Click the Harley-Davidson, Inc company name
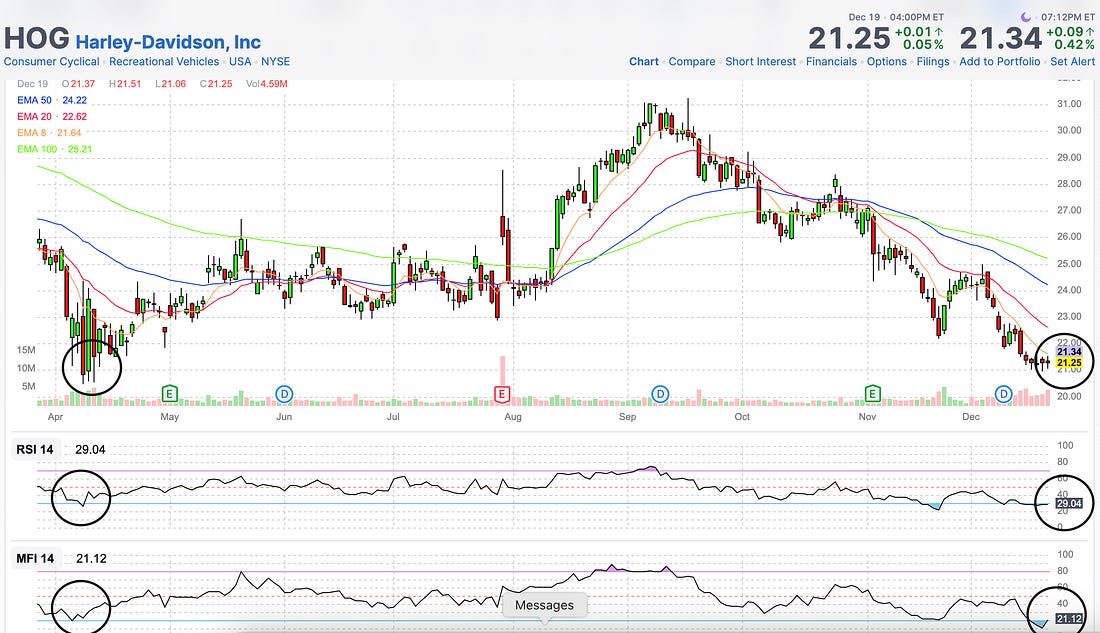 tap(168, 42)
